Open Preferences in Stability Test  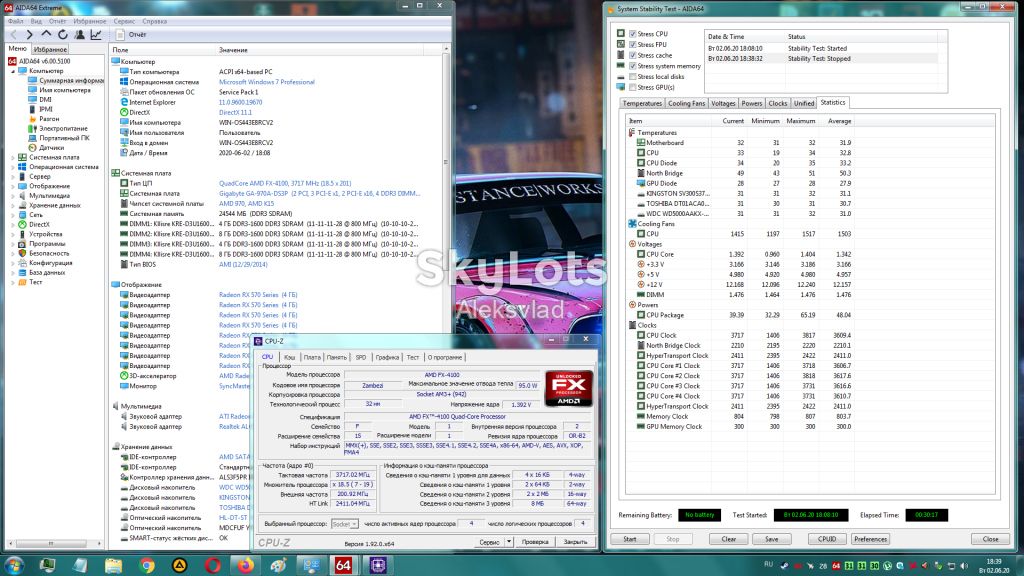click(x=871, y=539)
